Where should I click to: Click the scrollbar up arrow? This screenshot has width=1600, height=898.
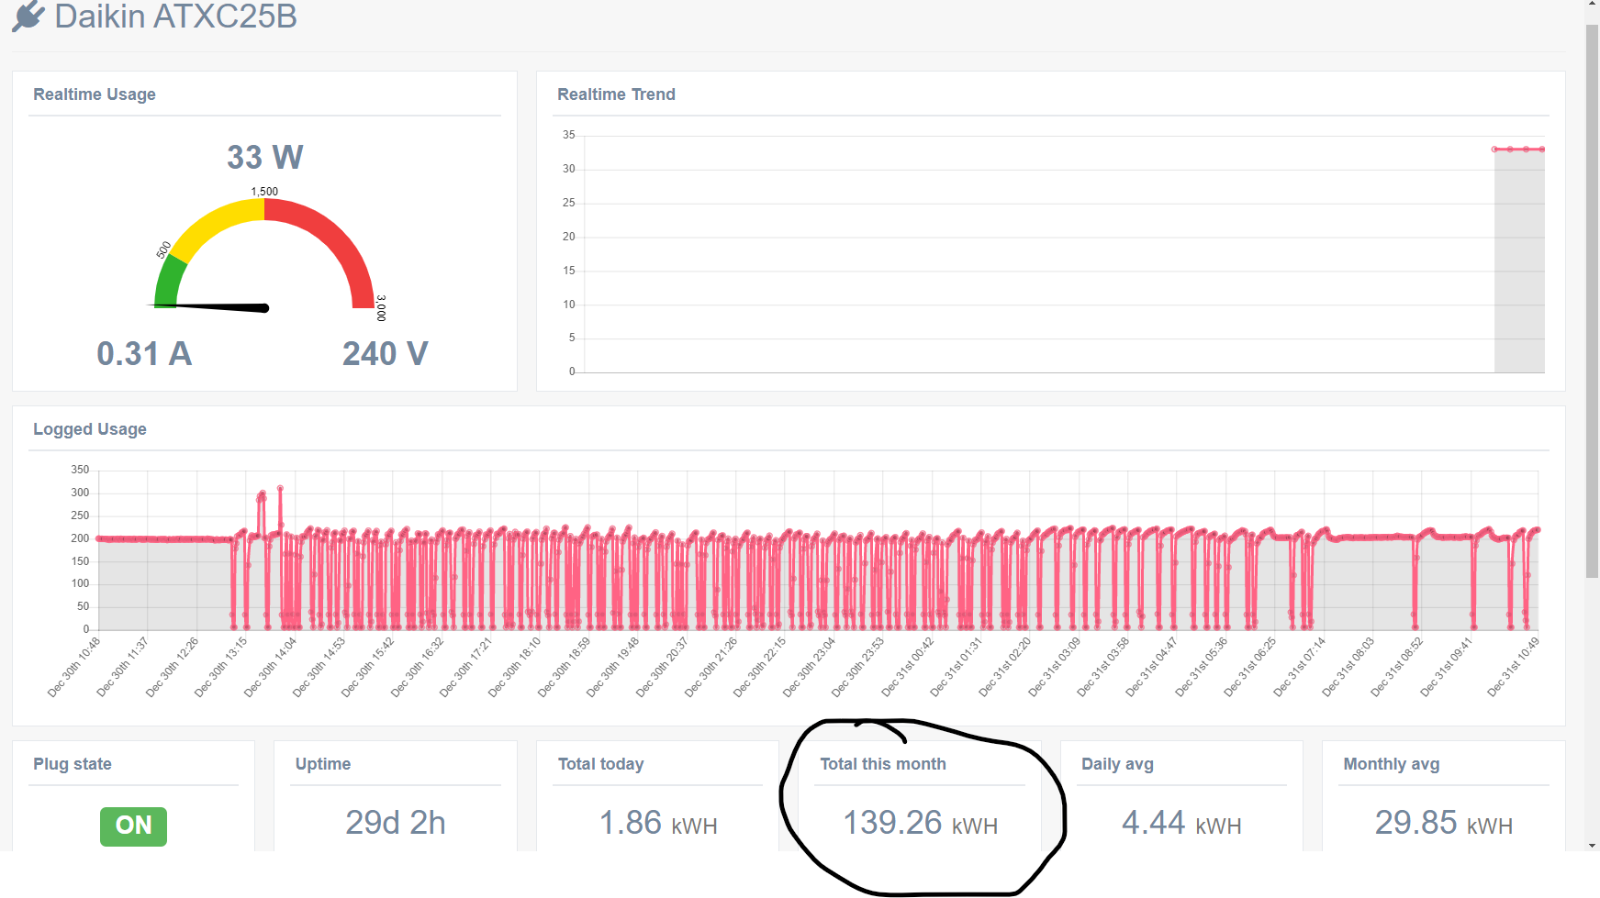click(x=1592, y=5)
